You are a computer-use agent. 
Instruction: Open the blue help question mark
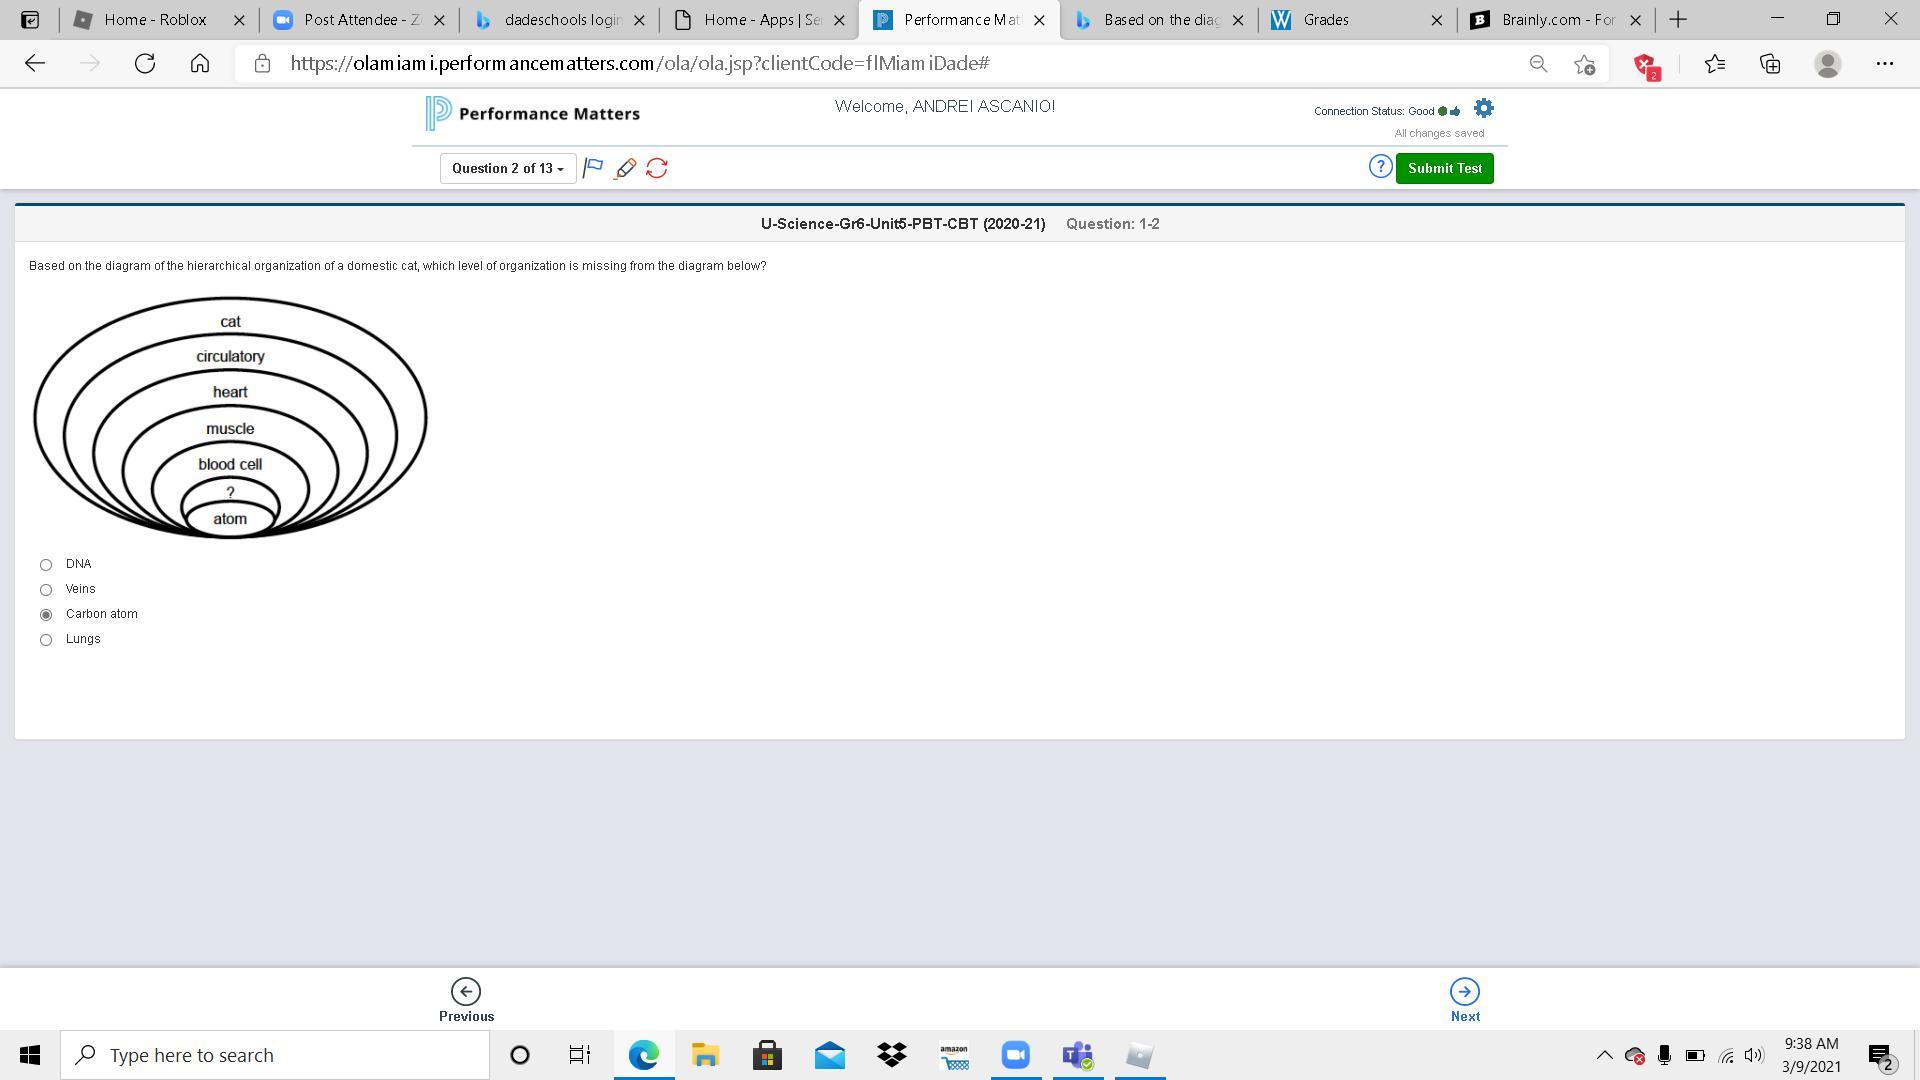[1380, 167]
